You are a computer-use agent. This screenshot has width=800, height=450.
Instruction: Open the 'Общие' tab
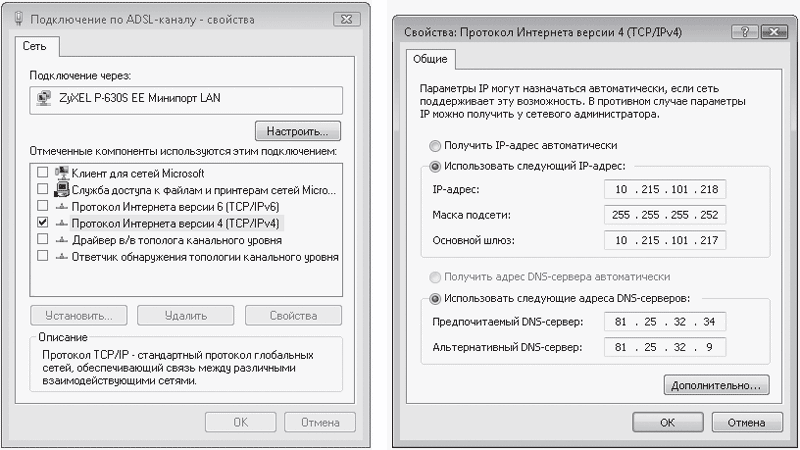[x=430, y=60]
